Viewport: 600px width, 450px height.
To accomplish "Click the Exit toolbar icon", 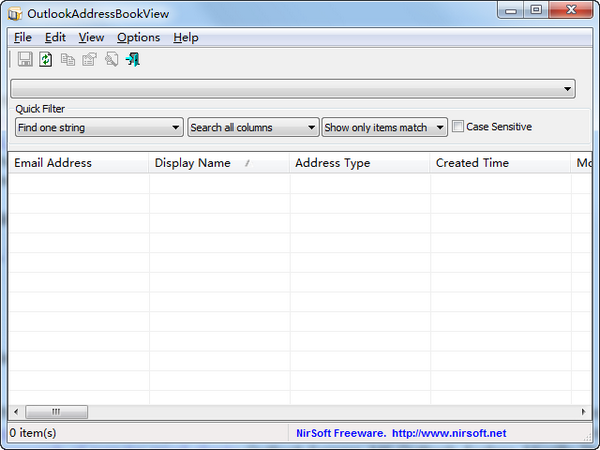I will [x=132, y=60].
